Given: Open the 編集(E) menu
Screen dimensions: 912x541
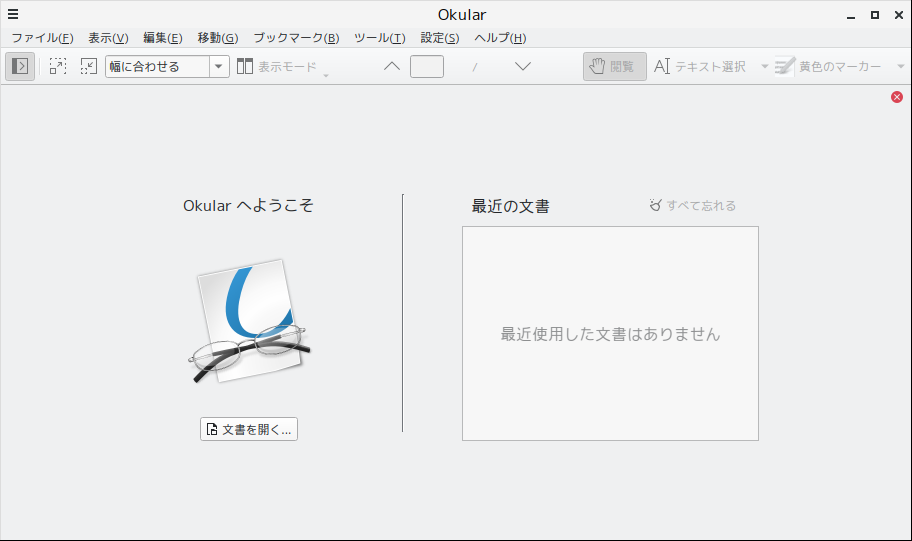Looking at the screenshot, I should coord(163,38).
